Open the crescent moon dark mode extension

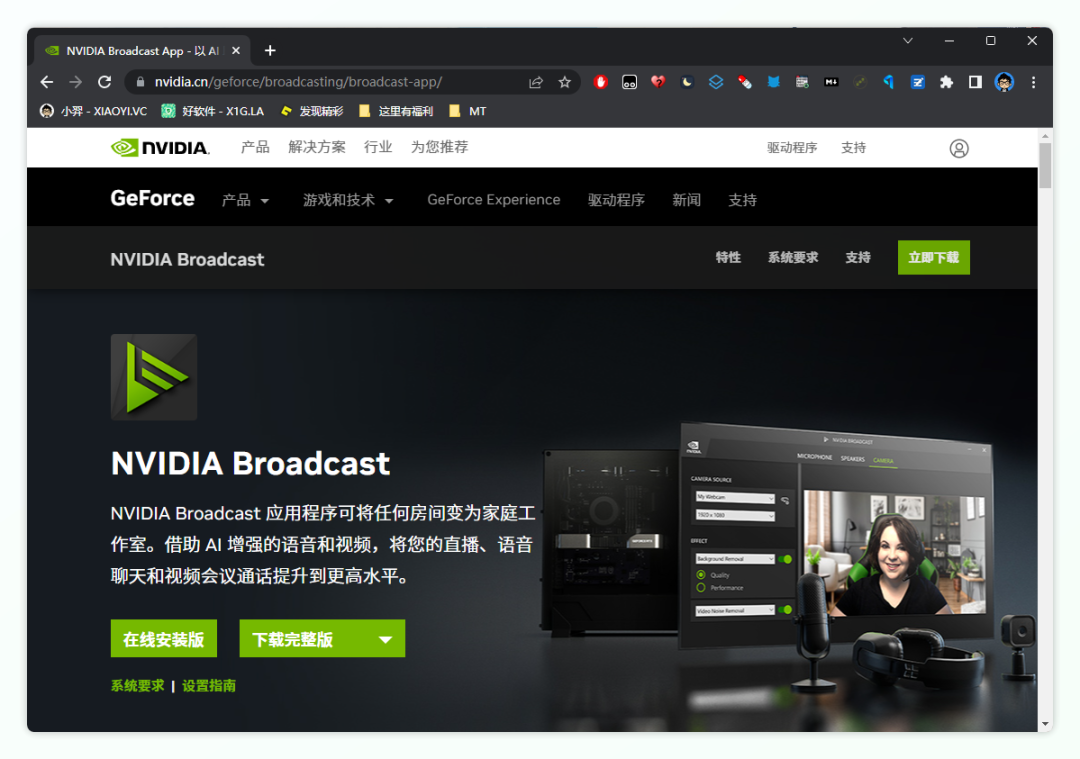point(687,83)
